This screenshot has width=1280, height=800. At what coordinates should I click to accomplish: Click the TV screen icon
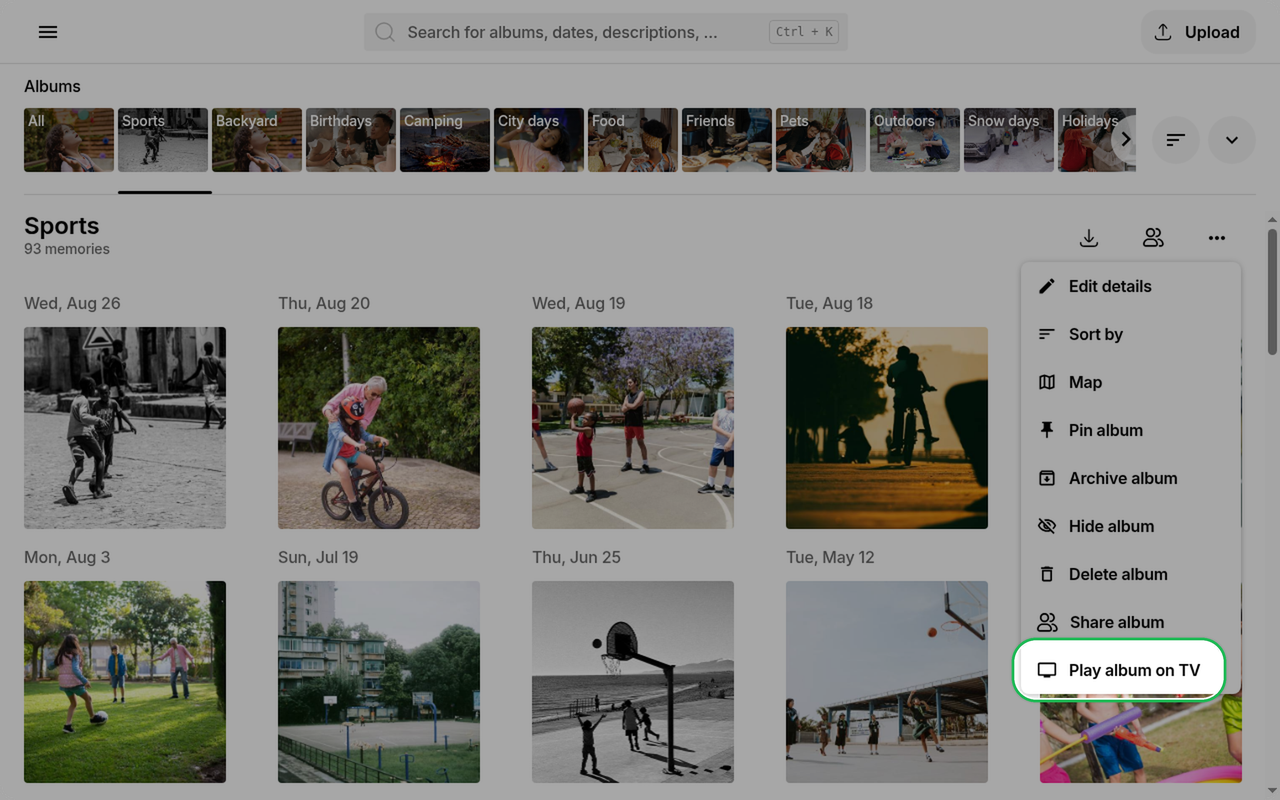[1047, 670]
